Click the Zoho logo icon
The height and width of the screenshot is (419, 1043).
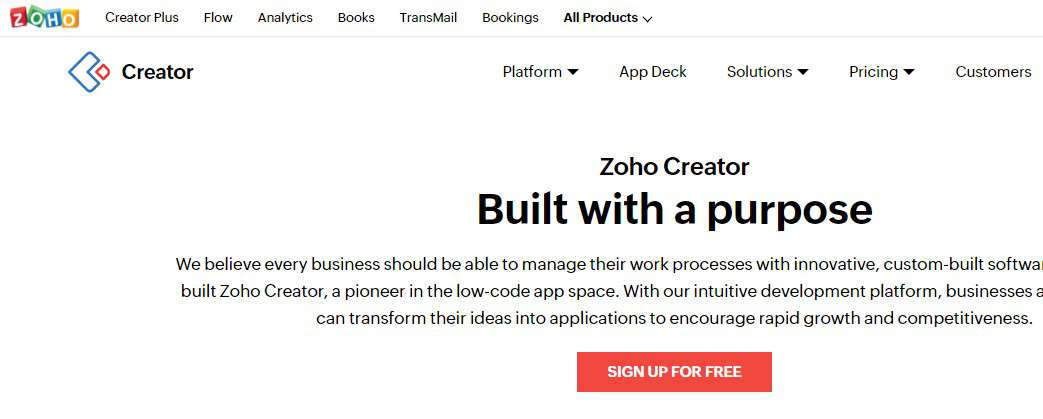45,17
